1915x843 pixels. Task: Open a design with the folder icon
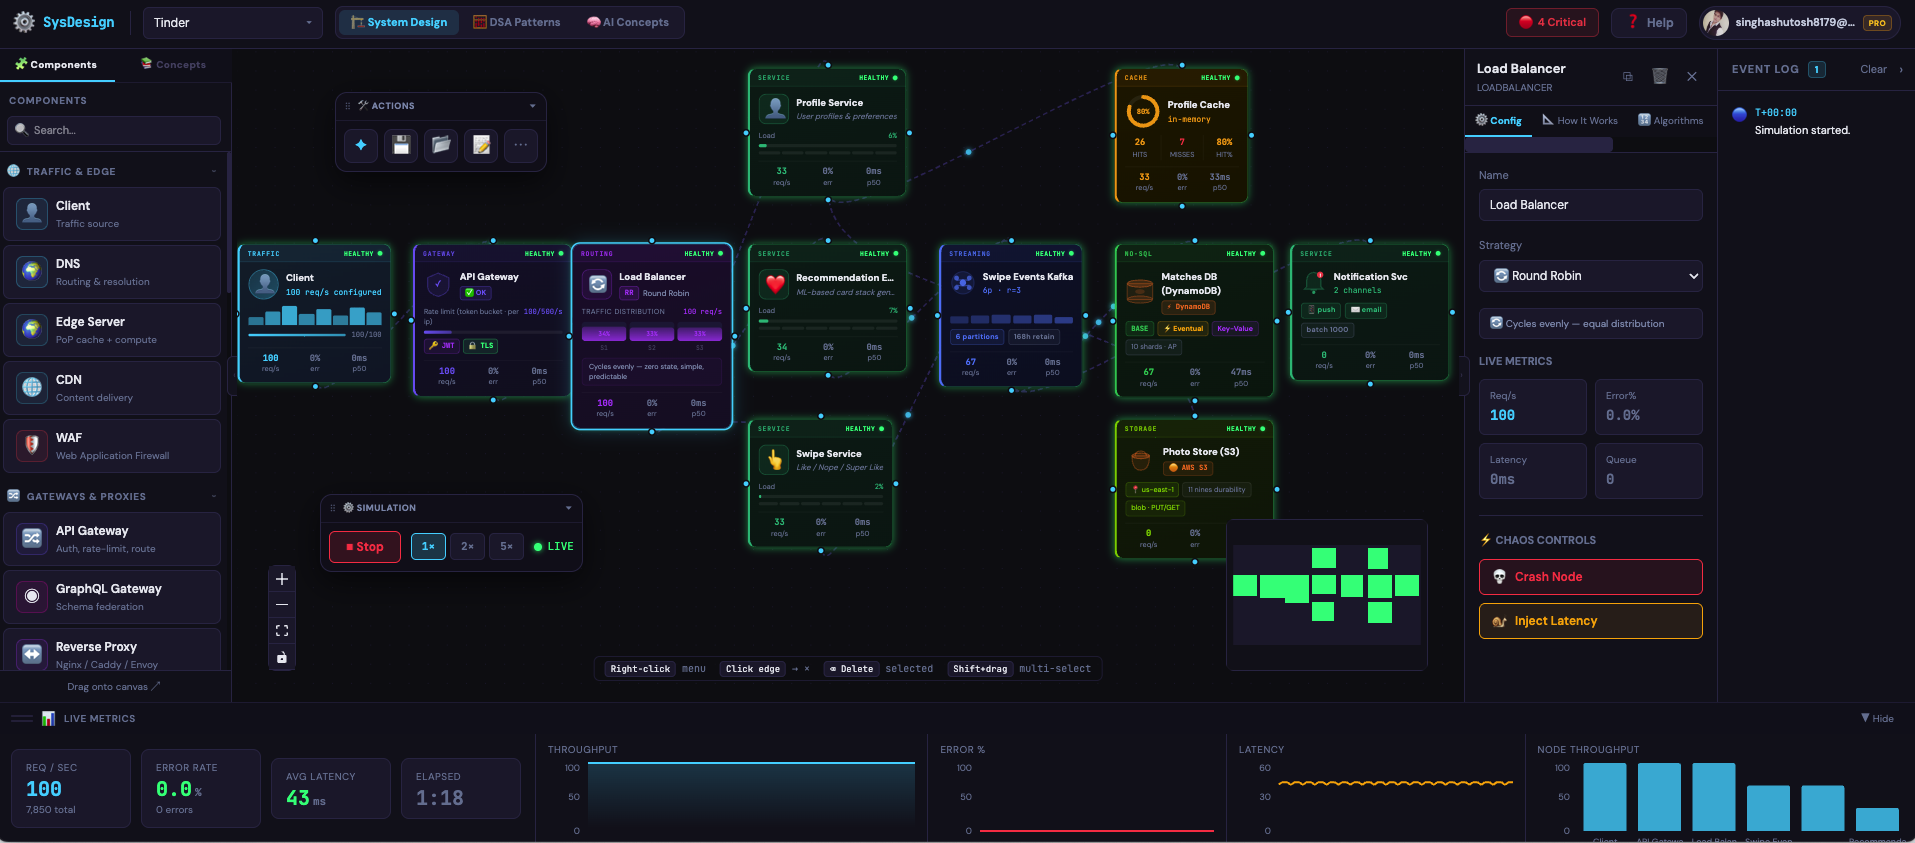click(441, 145)
